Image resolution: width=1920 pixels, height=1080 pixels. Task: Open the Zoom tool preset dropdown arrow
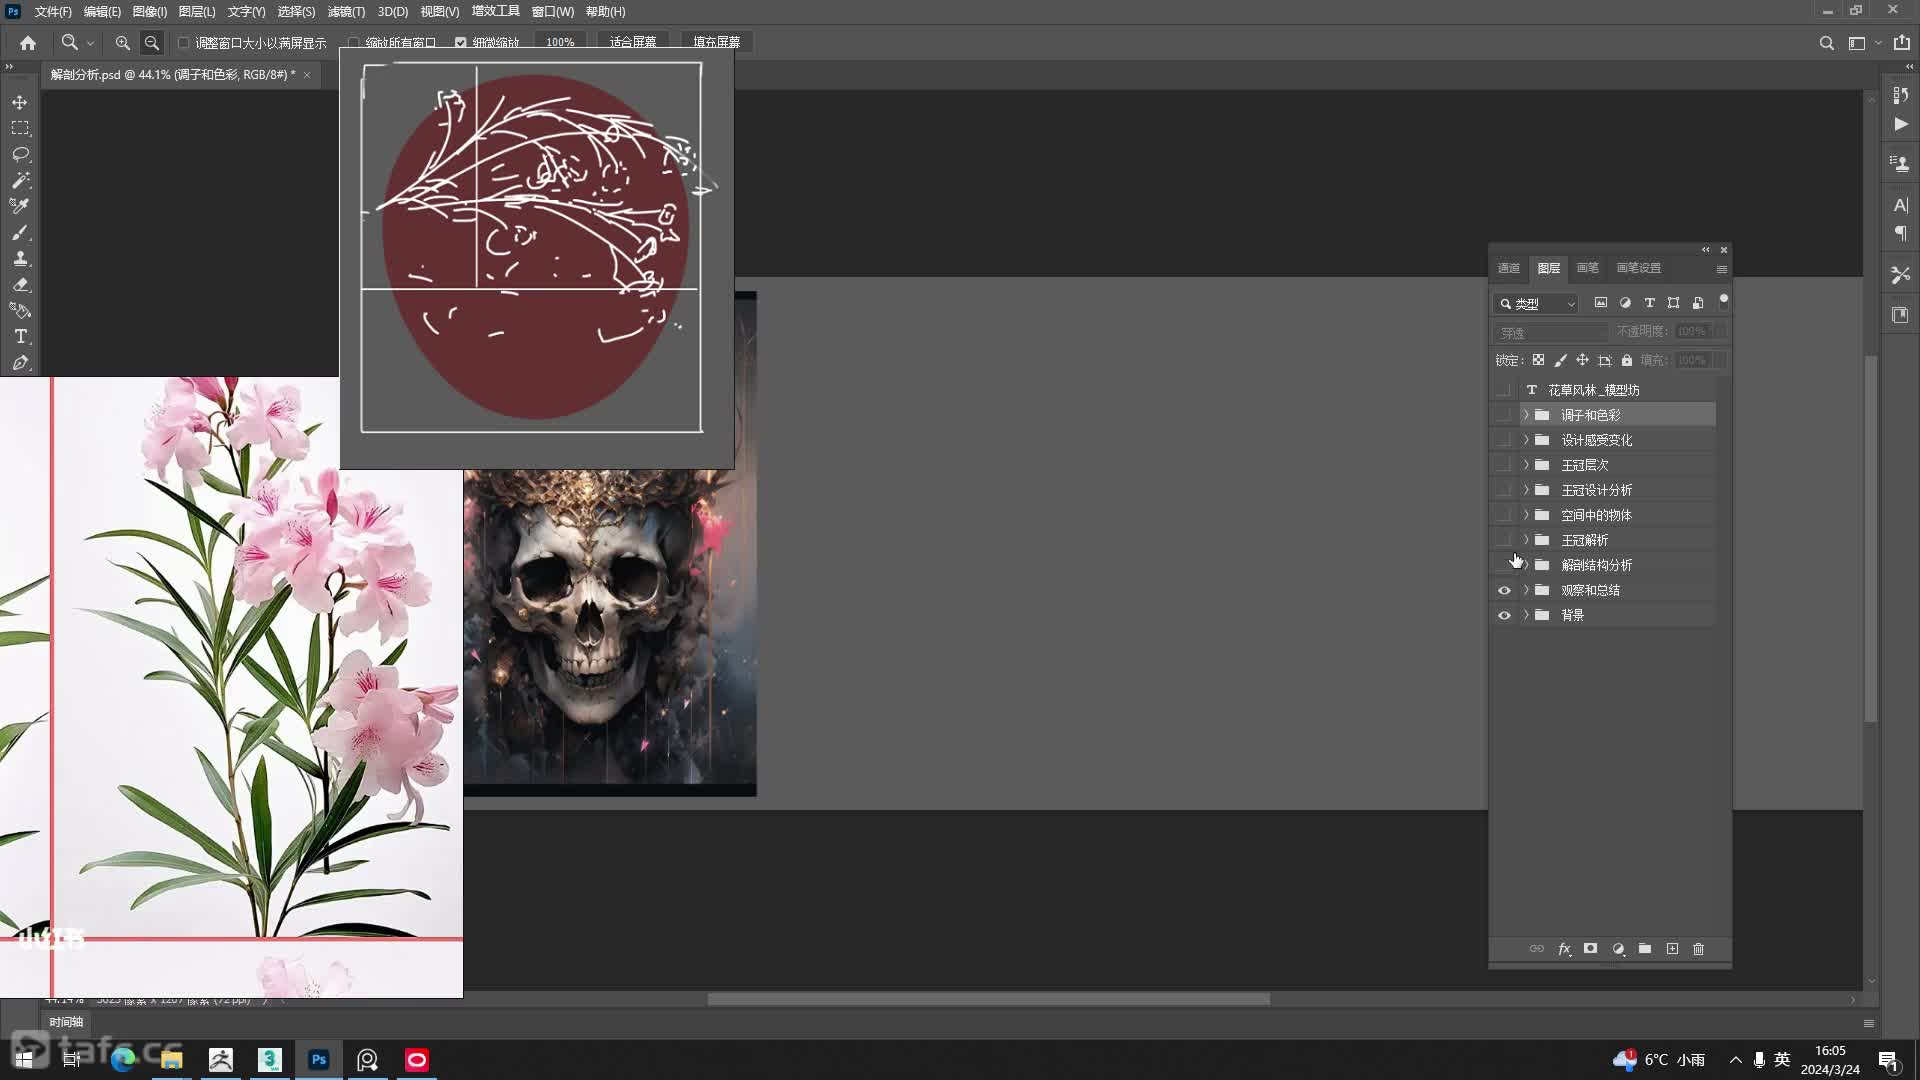pos(90,43)
